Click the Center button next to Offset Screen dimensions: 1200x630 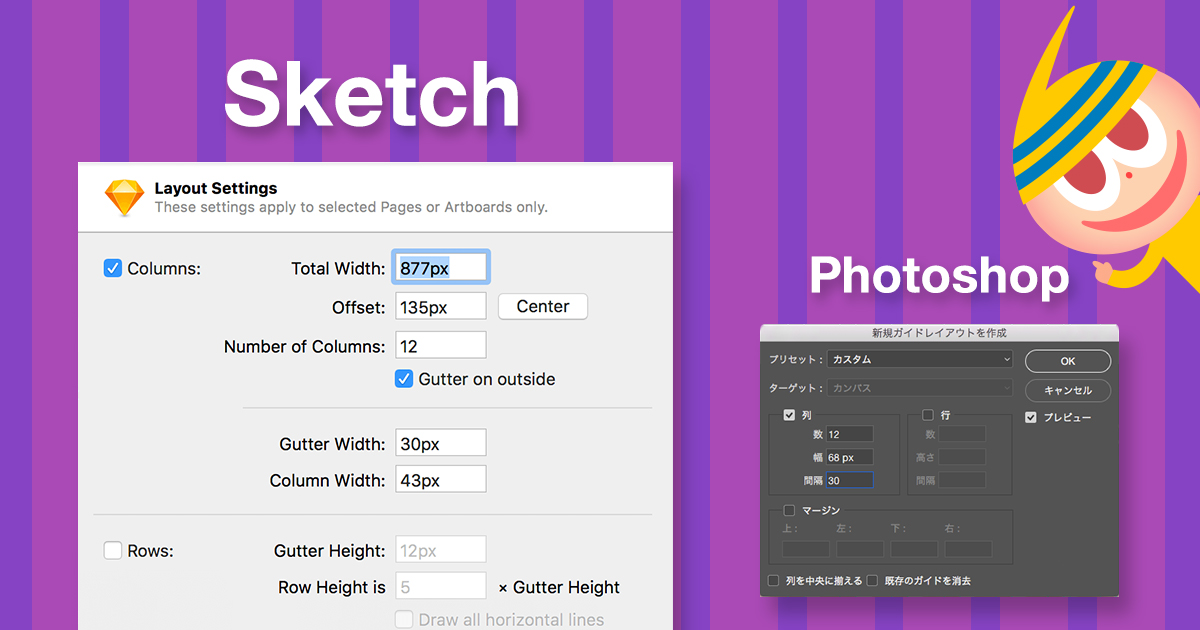(x=543, y=307)
